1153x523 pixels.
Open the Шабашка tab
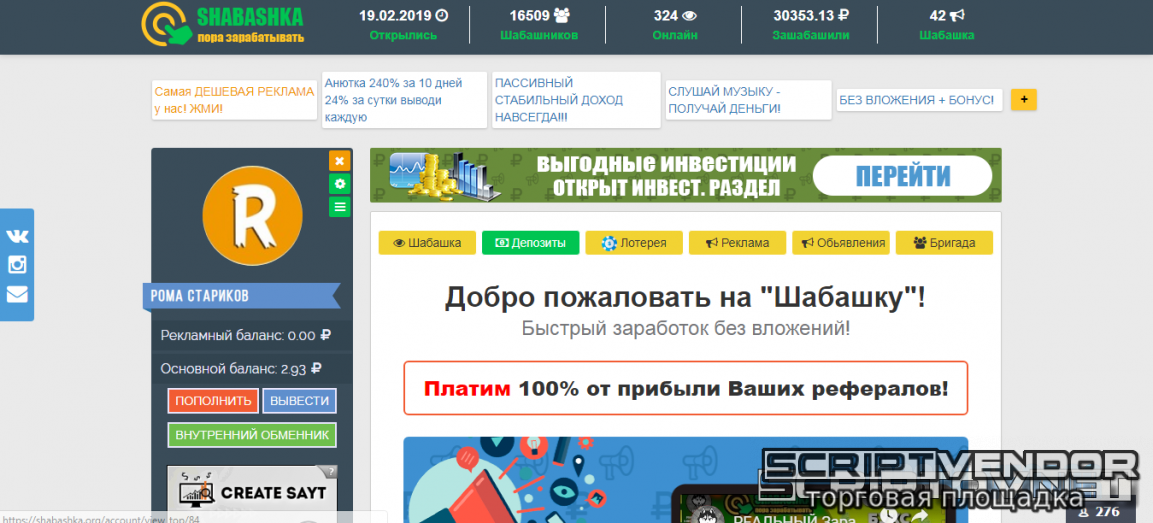click(427, 243)
